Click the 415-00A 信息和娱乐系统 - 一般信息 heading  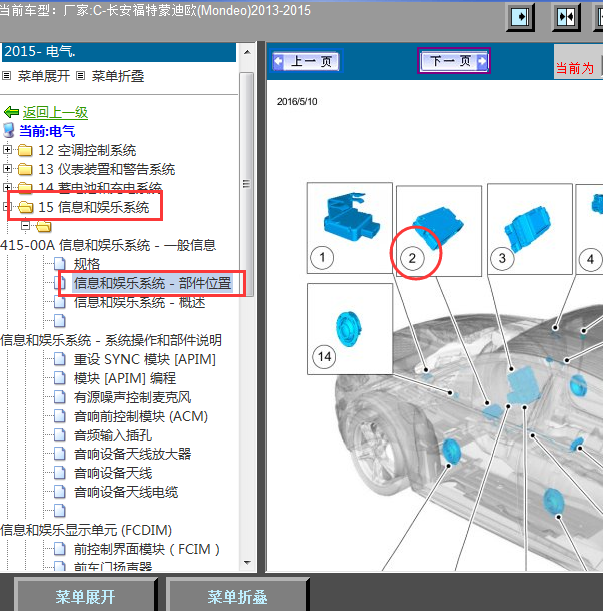[x=108, y=245]
